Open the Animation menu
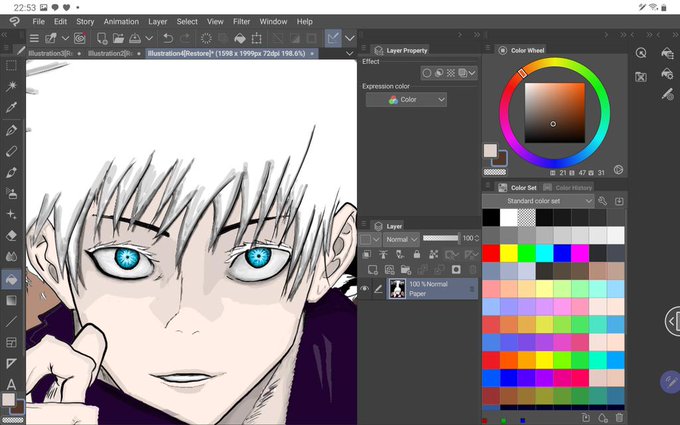This screenshot has width=680, height=425. [121, 21]
